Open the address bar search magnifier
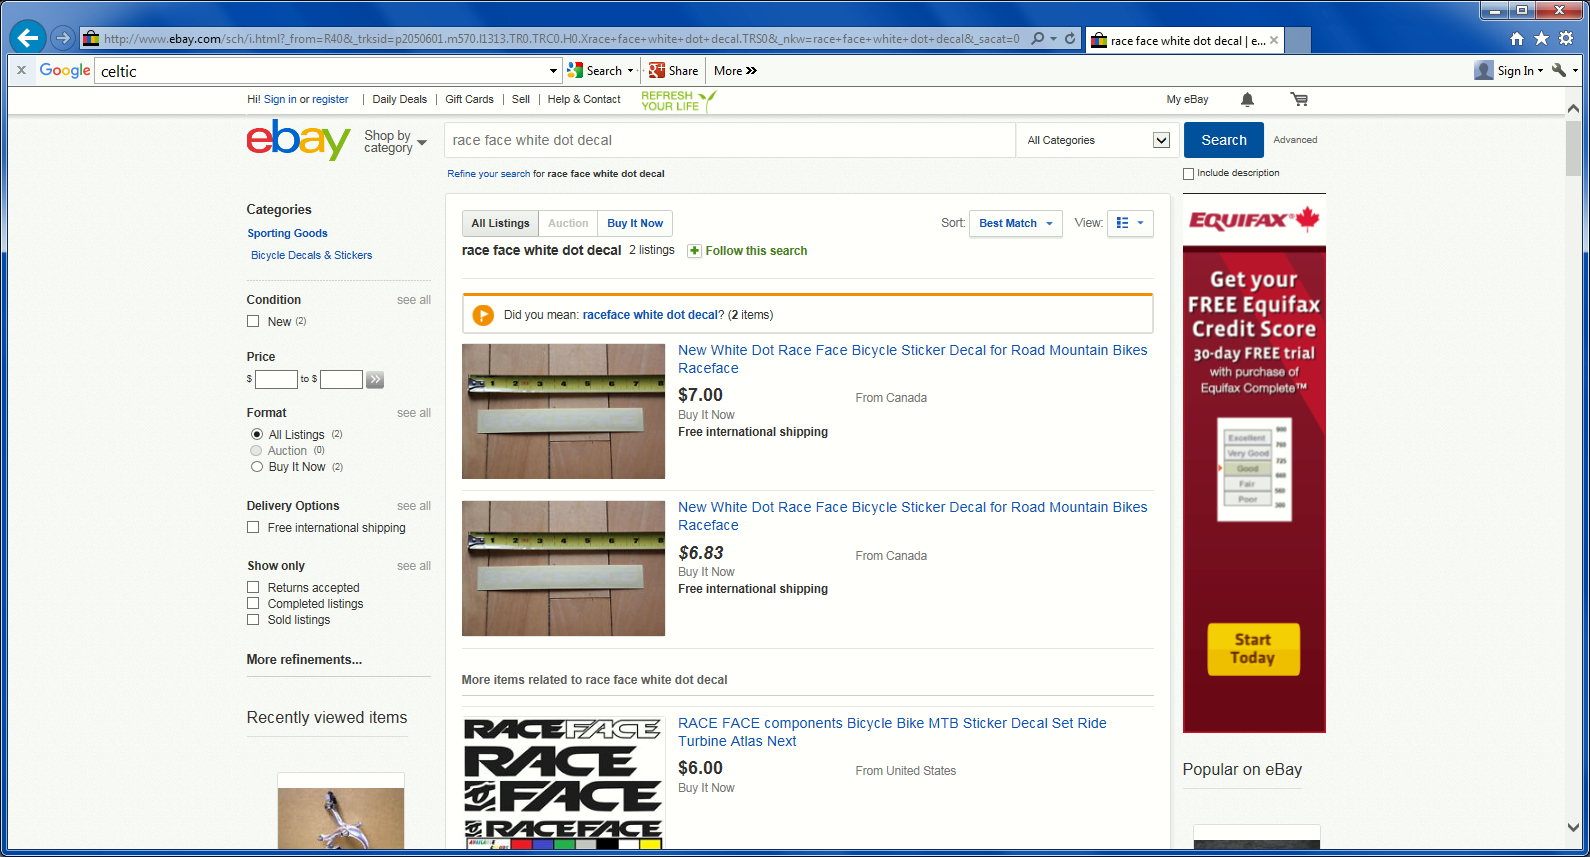Viewport: 1590px width, 857px height. tap(1037, 39)
